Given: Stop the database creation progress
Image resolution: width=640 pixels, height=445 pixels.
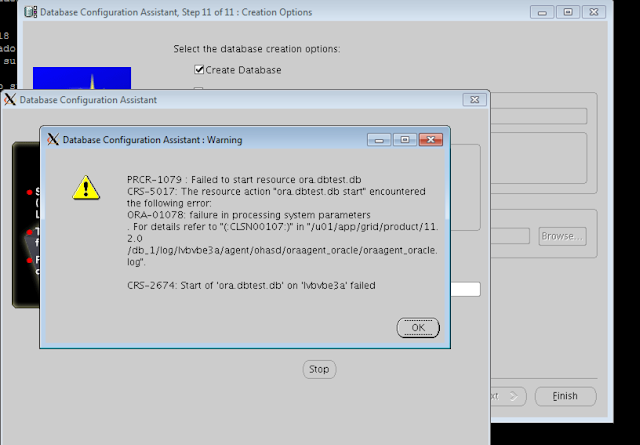Looking at the screenshot, I should tap(319, 369).
